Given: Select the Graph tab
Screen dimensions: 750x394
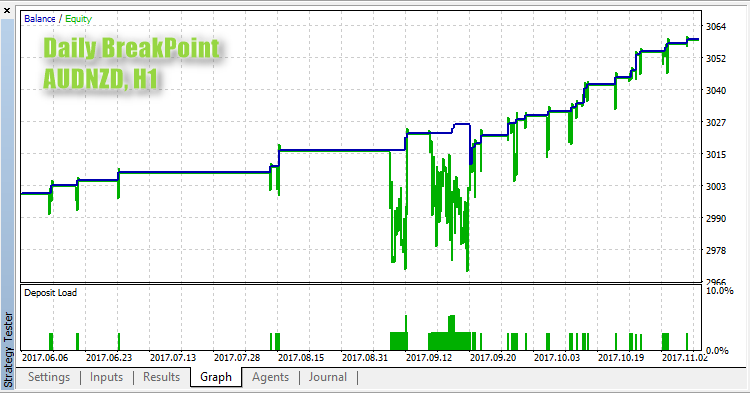Looking at the screenshot, I should click(x=216, y=377).
